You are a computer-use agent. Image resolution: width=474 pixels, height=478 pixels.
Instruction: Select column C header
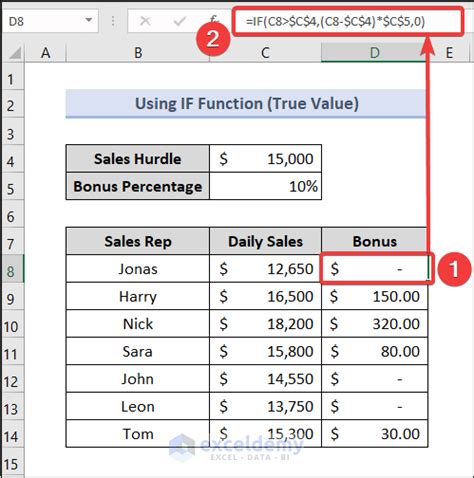[265, 53]
